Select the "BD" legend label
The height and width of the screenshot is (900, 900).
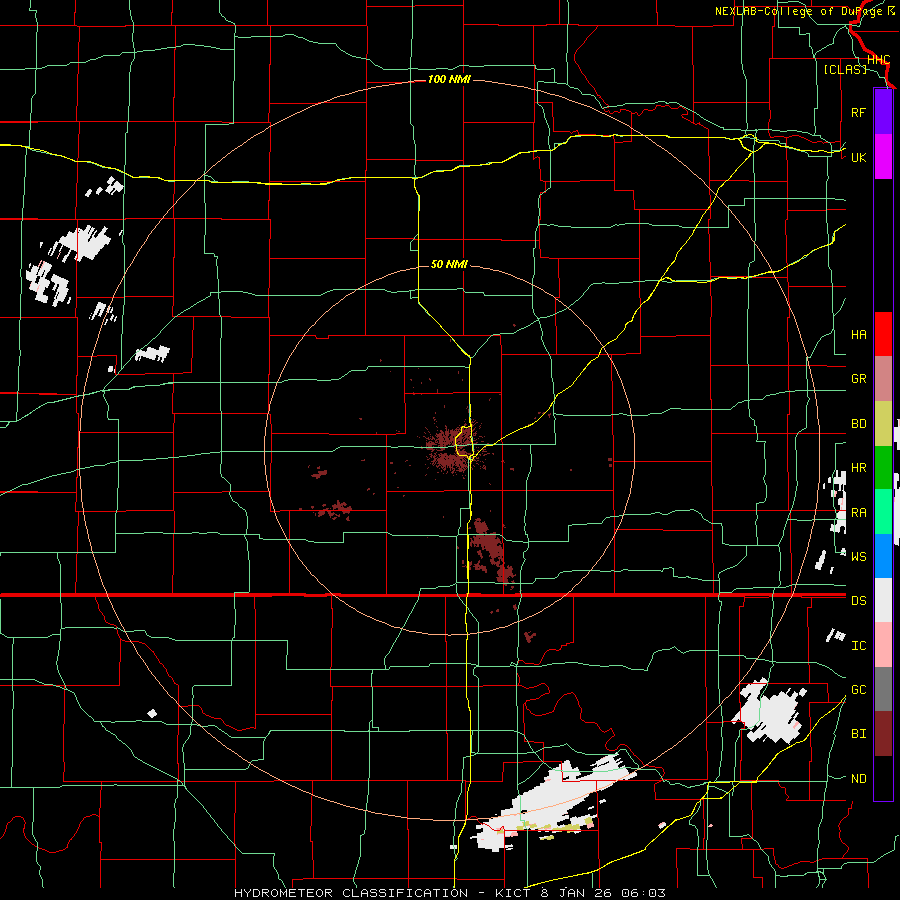[858, 424]
